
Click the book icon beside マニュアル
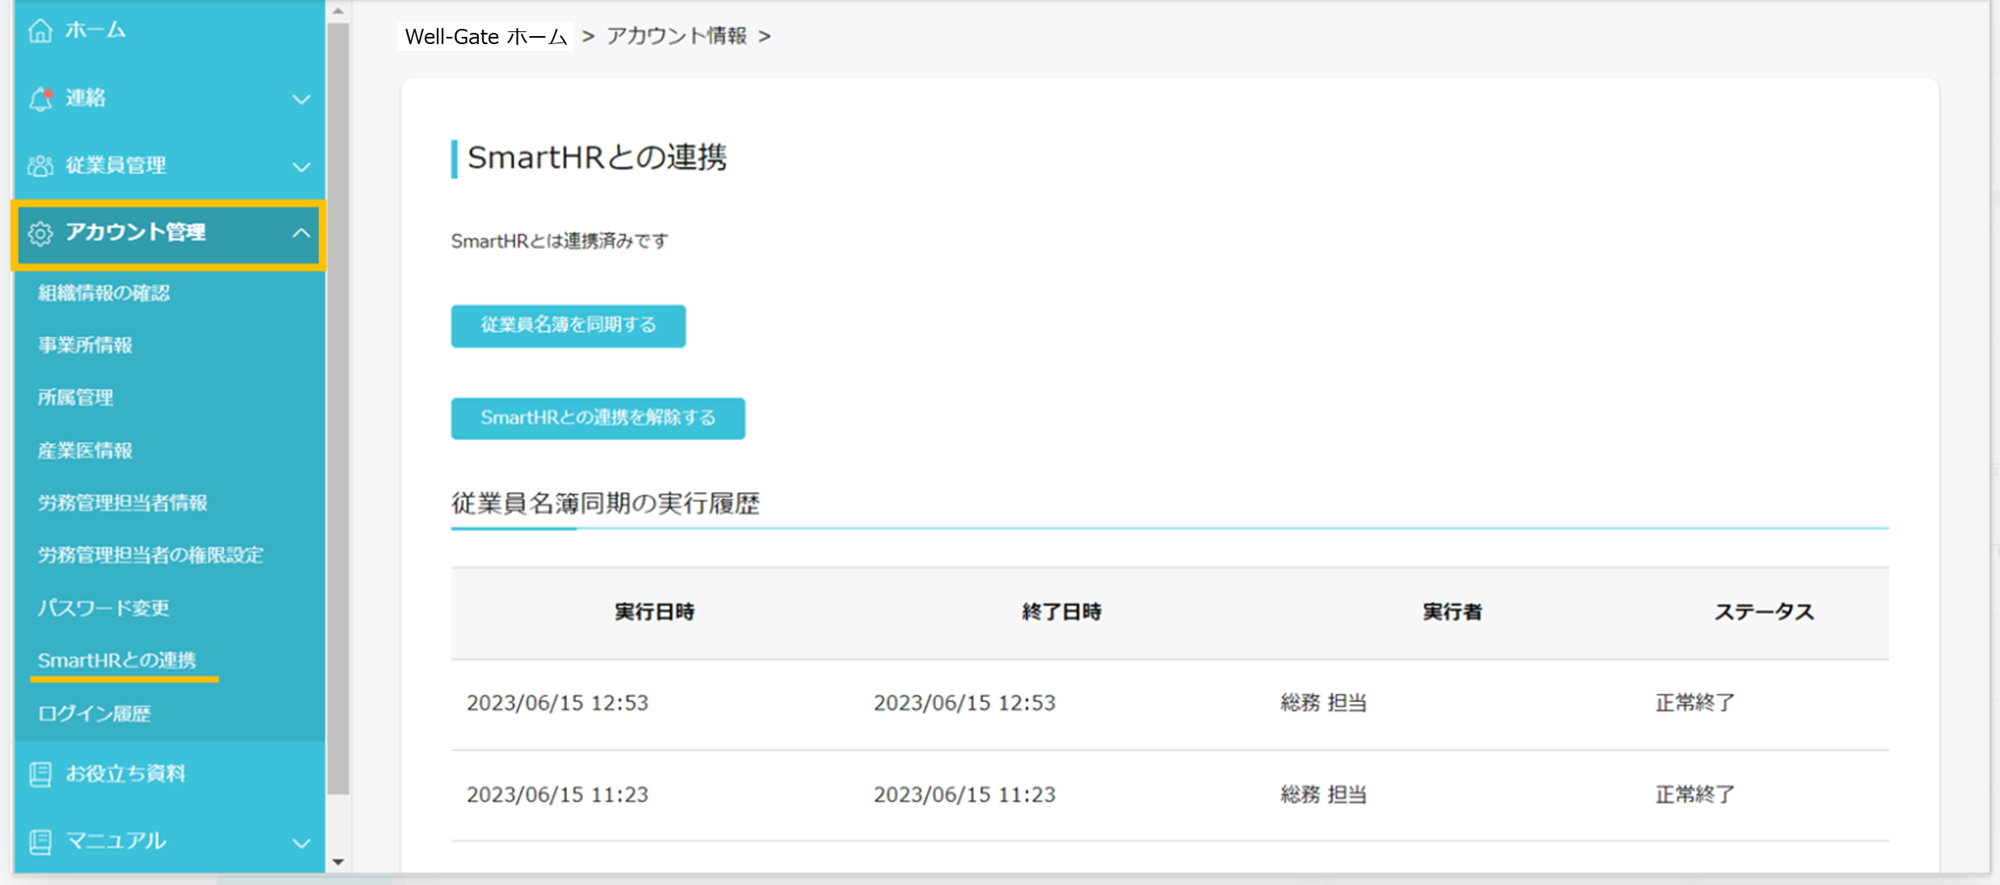[x=40, y=842]
